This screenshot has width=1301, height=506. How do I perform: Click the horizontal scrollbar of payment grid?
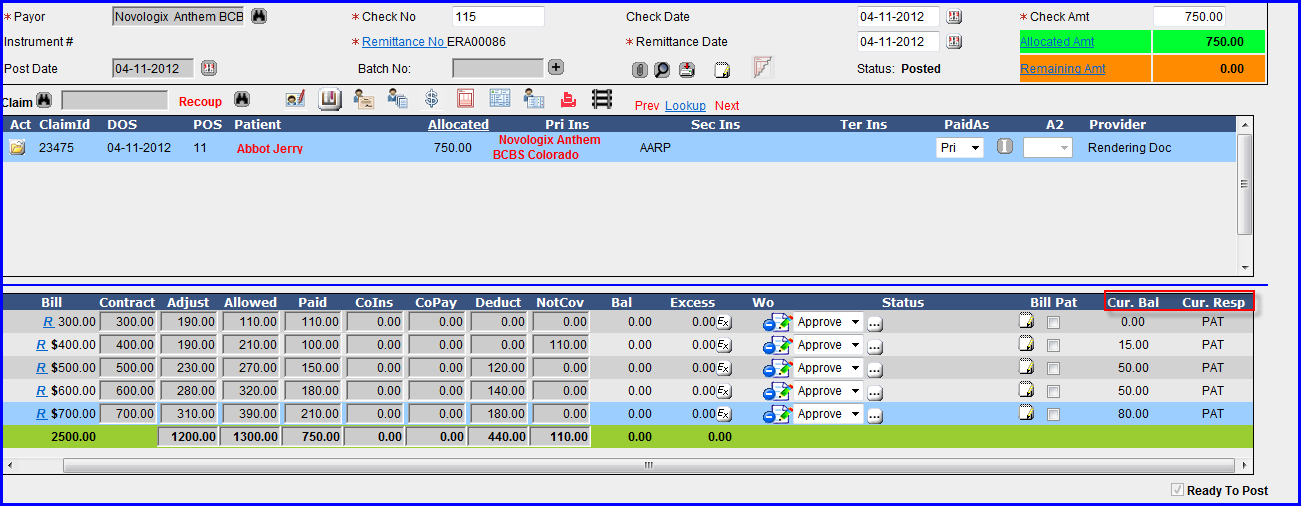point(647,465)
